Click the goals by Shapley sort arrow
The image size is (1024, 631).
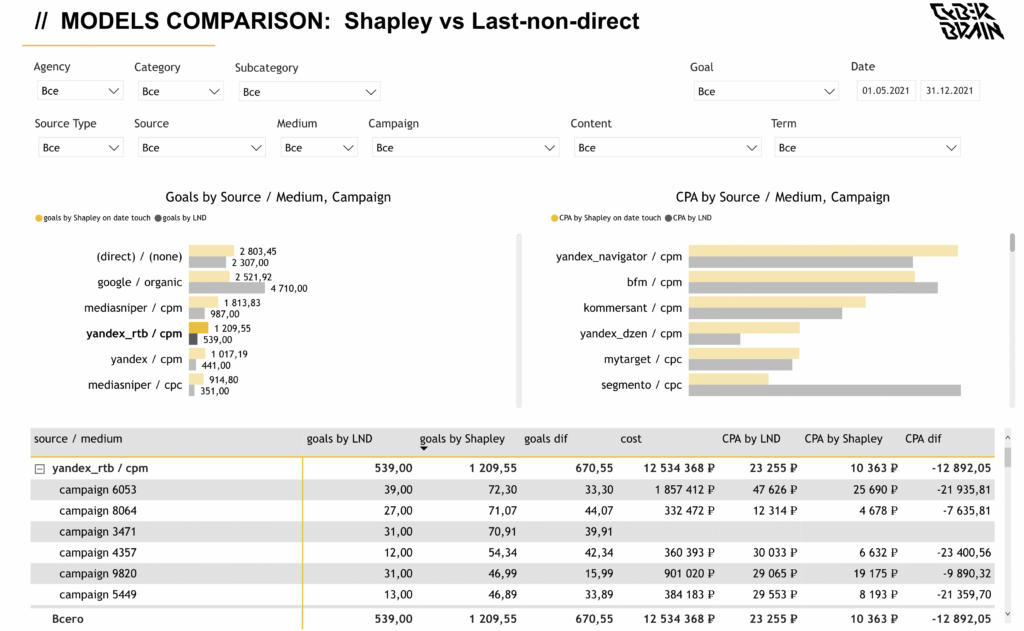pyautogui.click(x=424, y=448)
